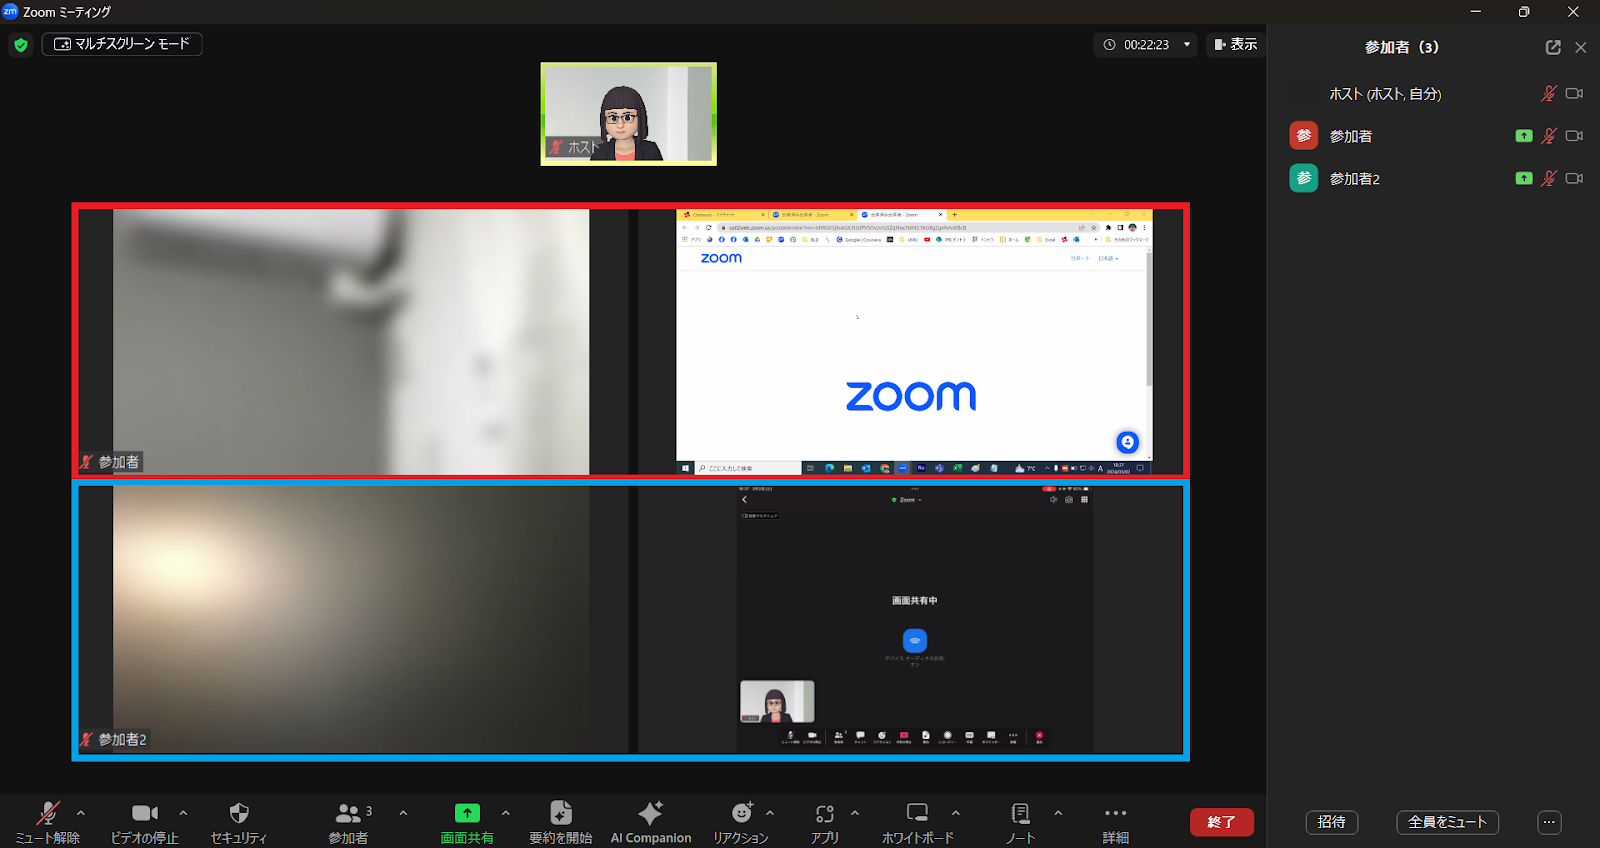Toggle the host's microphone icon in list
The width and height of the screenshot is (1600, 848).
(1549, 93)
